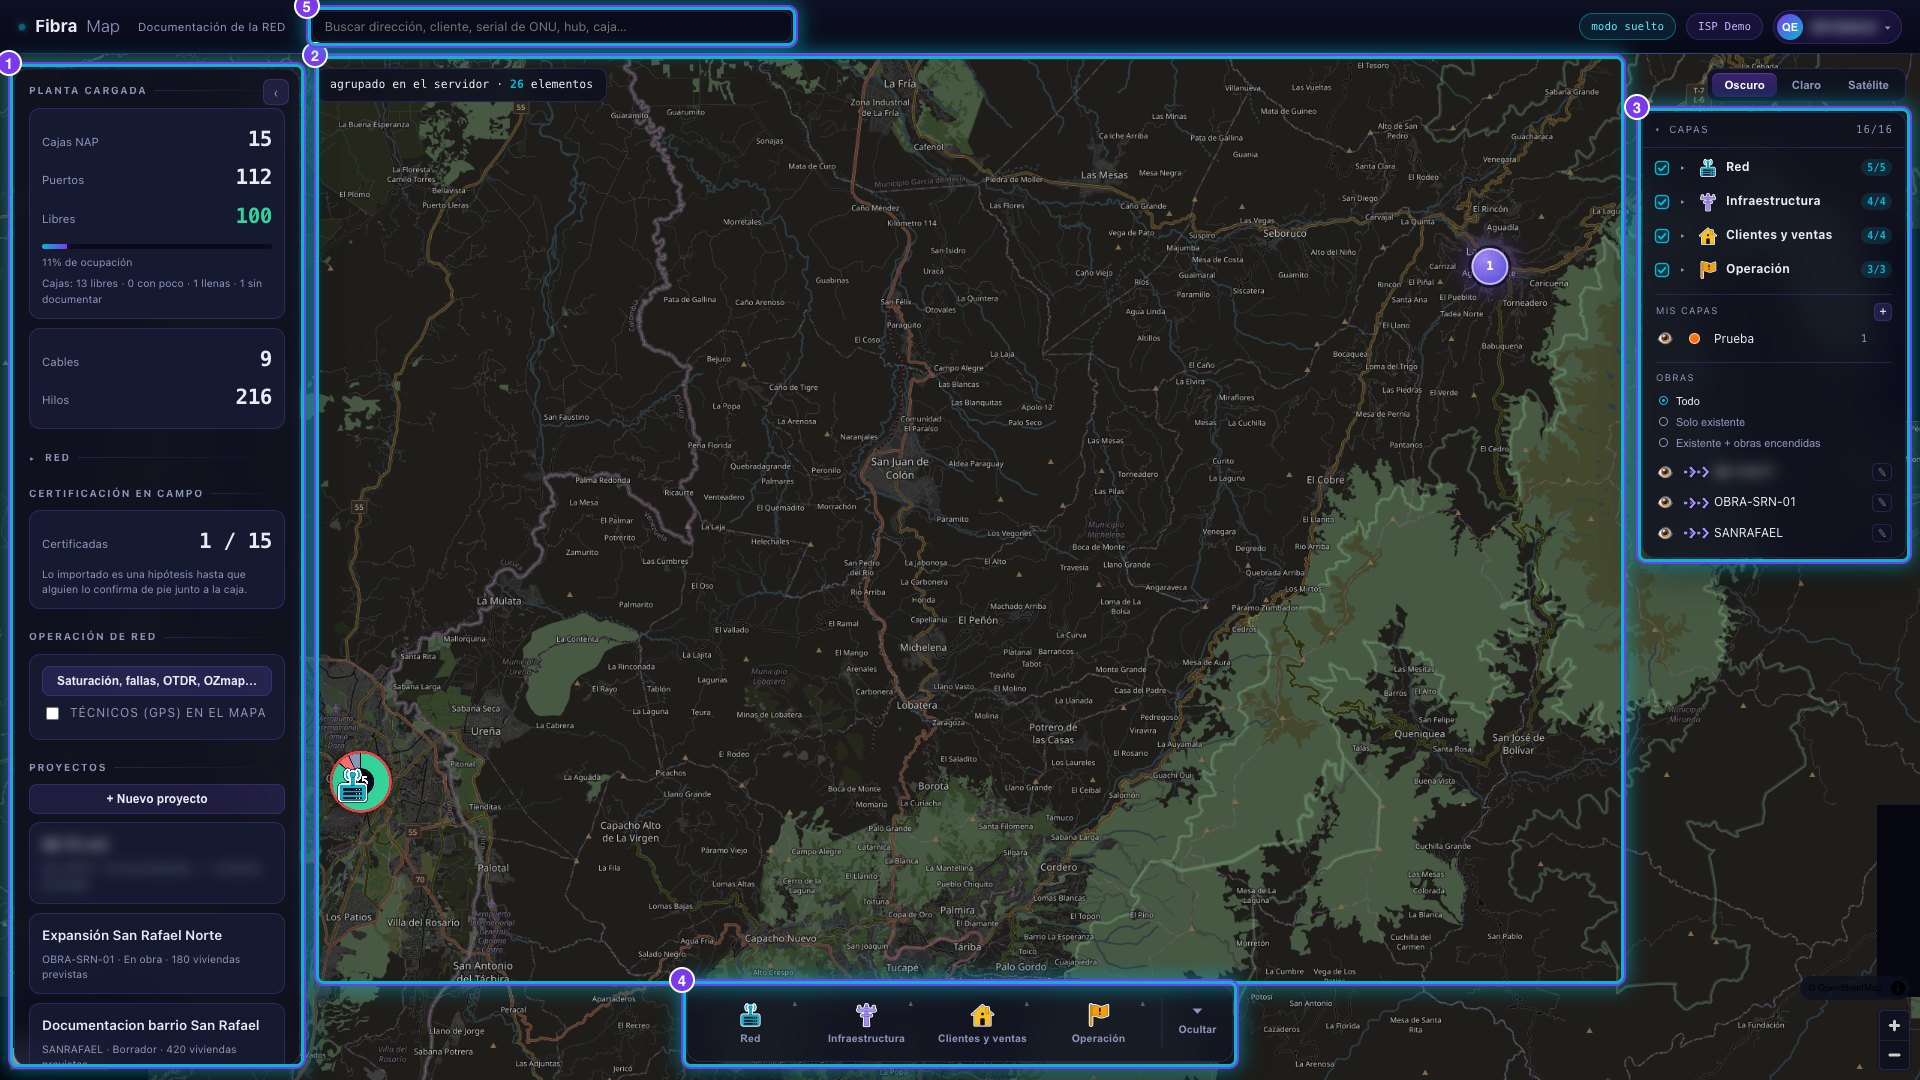Image resolution: width=1920 pixels, height=1080 pixels.
Task: Open Saturación, fallas, OTDR, OZmap button
Action: [x=157, y=681]
